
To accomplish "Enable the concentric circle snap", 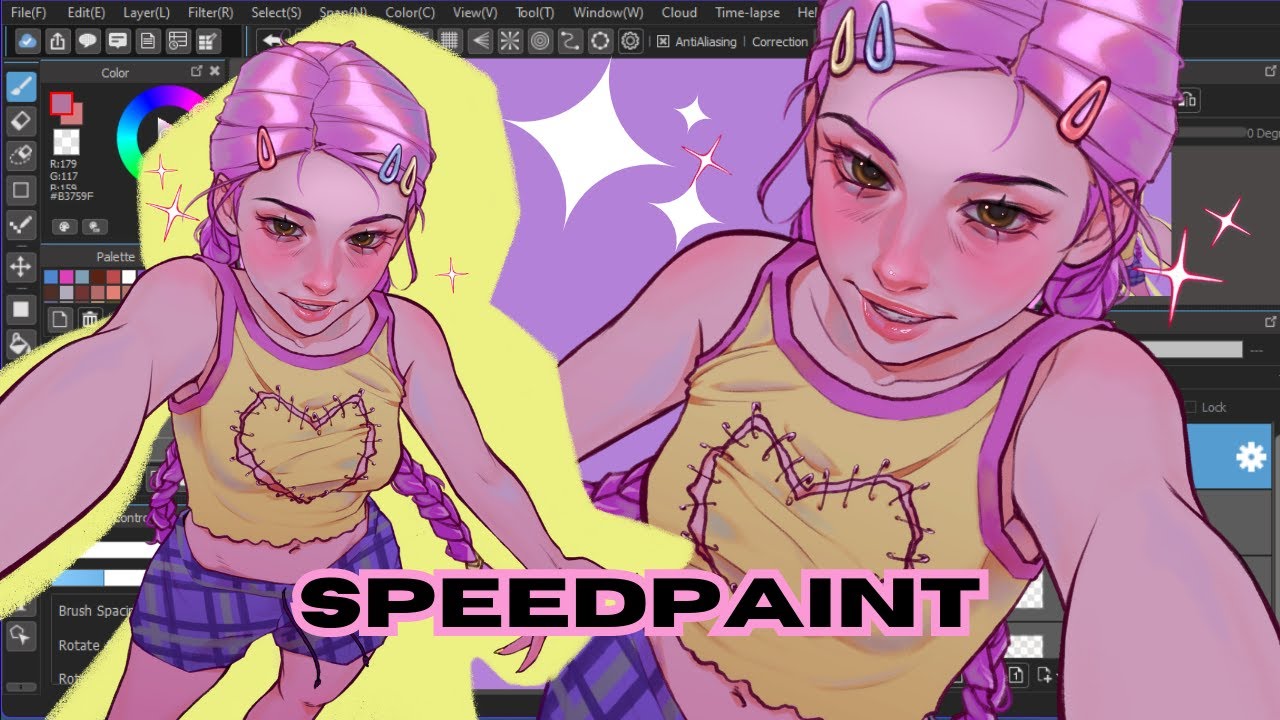I will point(540,41).
